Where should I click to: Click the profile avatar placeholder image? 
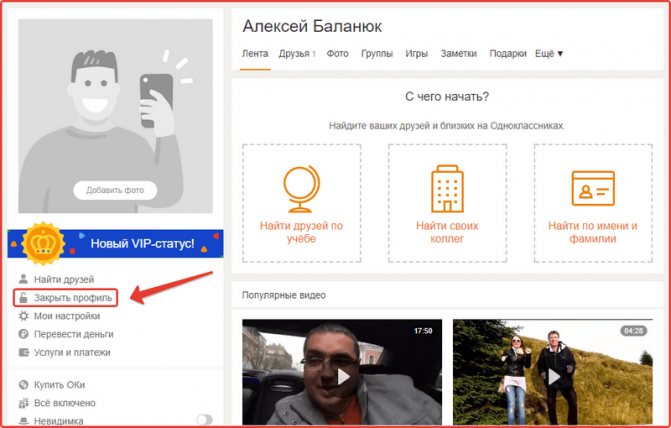pyautogui.click(x=115, y=116)
